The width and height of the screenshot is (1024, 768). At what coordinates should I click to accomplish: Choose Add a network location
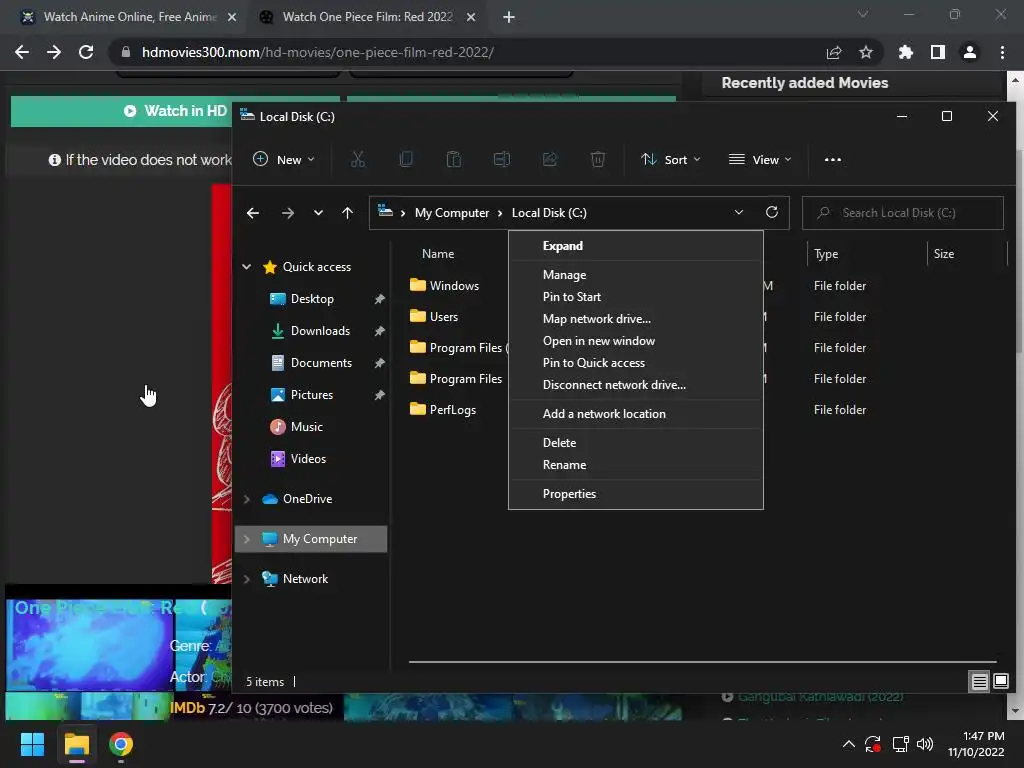(x=635, y=414)
